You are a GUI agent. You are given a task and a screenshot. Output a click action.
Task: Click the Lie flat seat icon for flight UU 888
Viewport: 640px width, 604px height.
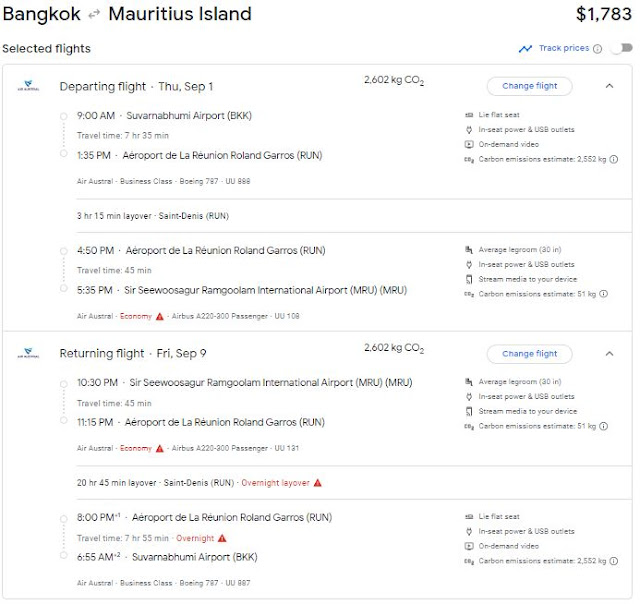(469, 115)
